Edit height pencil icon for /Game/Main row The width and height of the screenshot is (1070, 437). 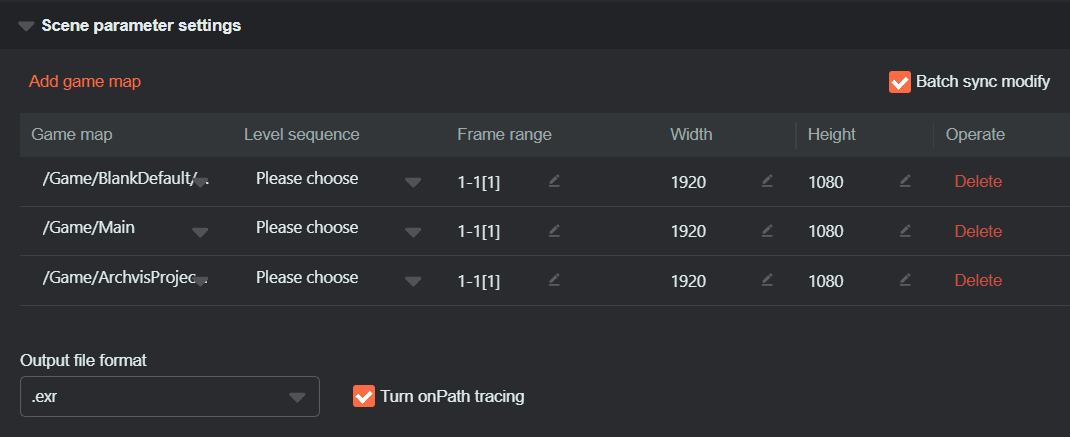[x=905, y=230]
